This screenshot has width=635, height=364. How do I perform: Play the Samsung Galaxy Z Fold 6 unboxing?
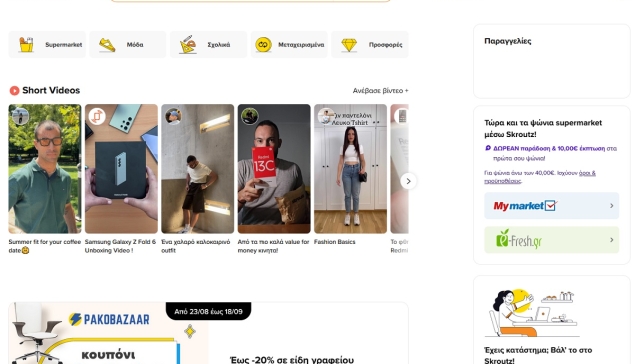click(x=121, y=169)
